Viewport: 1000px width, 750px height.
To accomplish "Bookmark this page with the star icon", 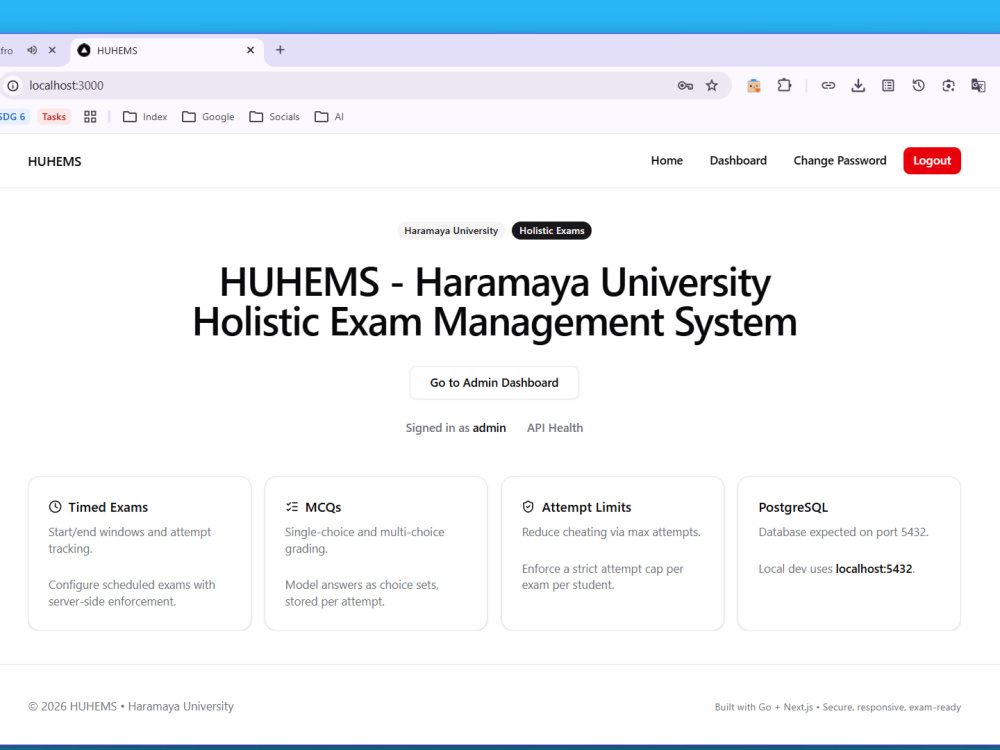I will [x=712, y=85].
